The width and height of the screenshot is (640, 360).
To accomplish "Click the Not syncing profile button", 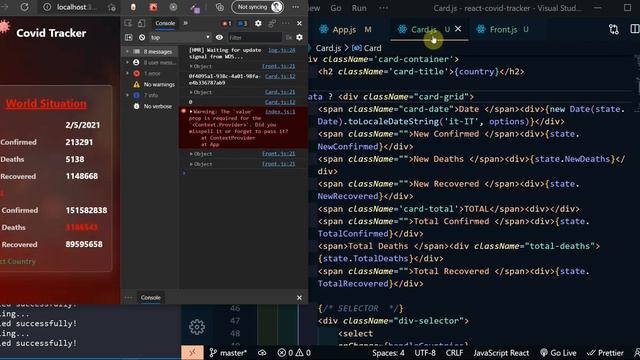I will [x=258, y=7].
